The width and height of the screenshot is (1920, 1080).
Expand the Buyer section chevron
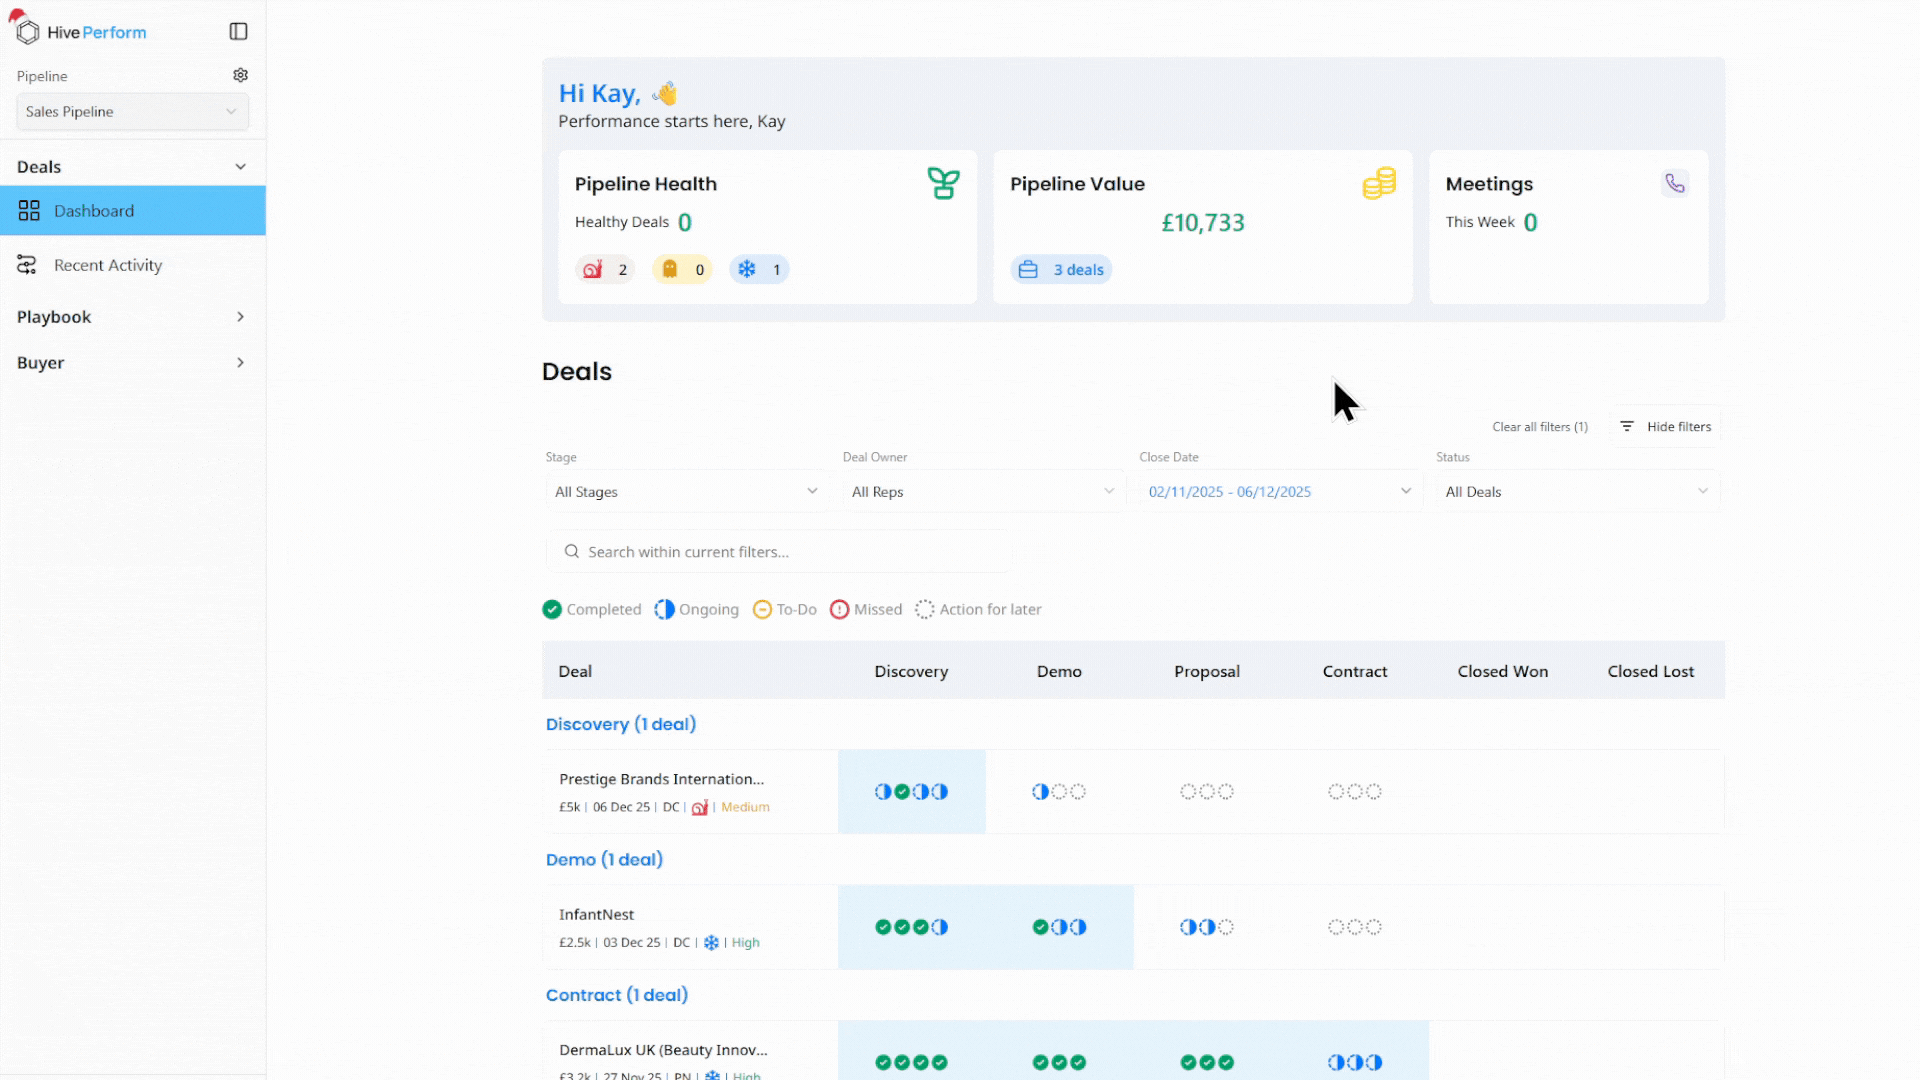coord(240,362)
